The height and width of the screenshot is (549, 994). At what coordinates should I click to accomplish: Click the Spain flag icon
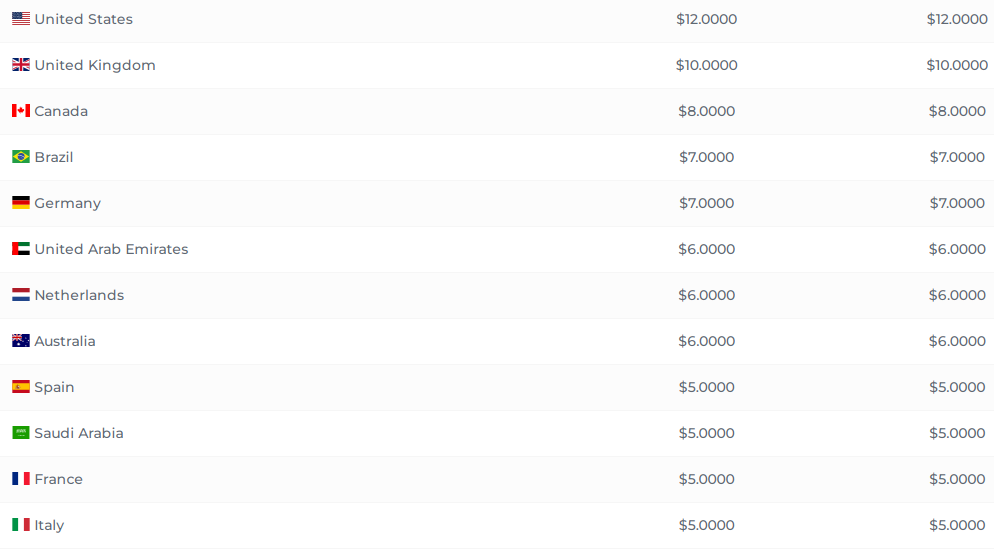(x=21, y=387)
